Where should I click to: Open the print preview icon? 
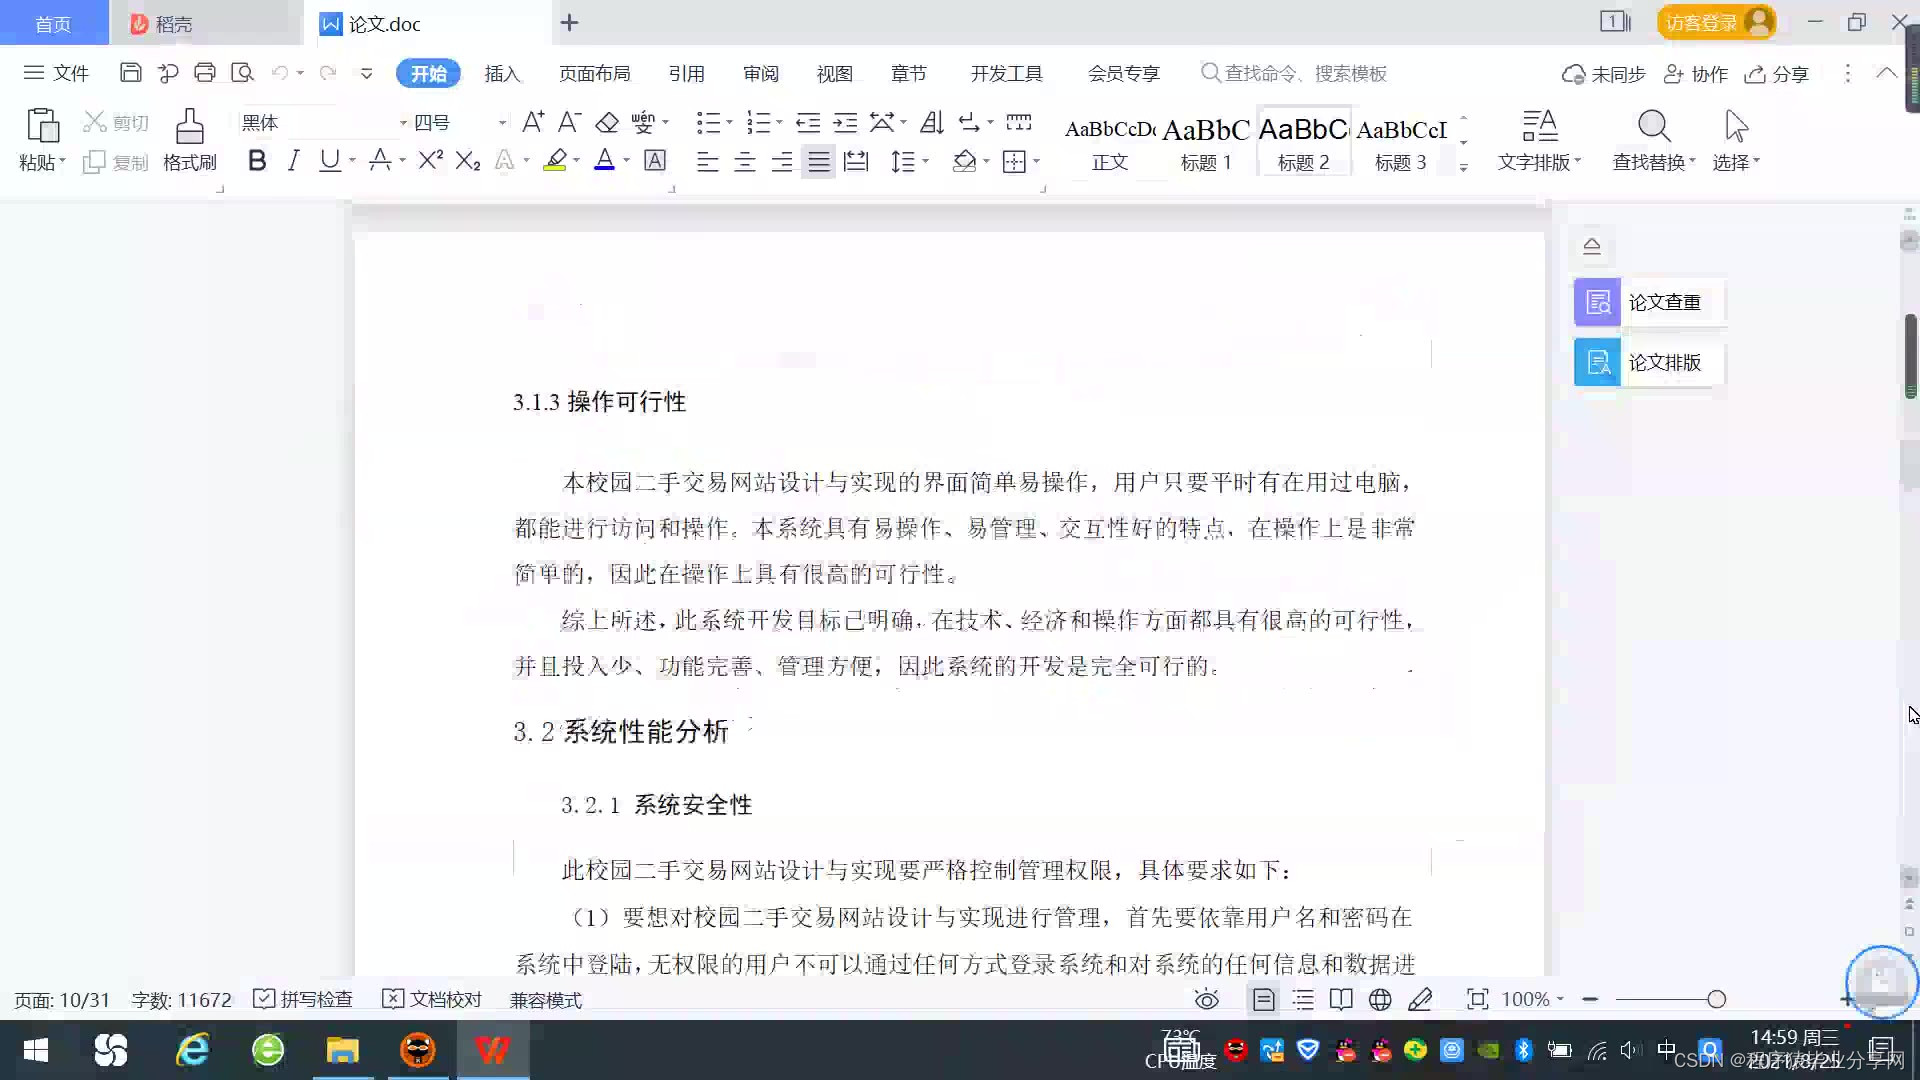click(242, 73)
